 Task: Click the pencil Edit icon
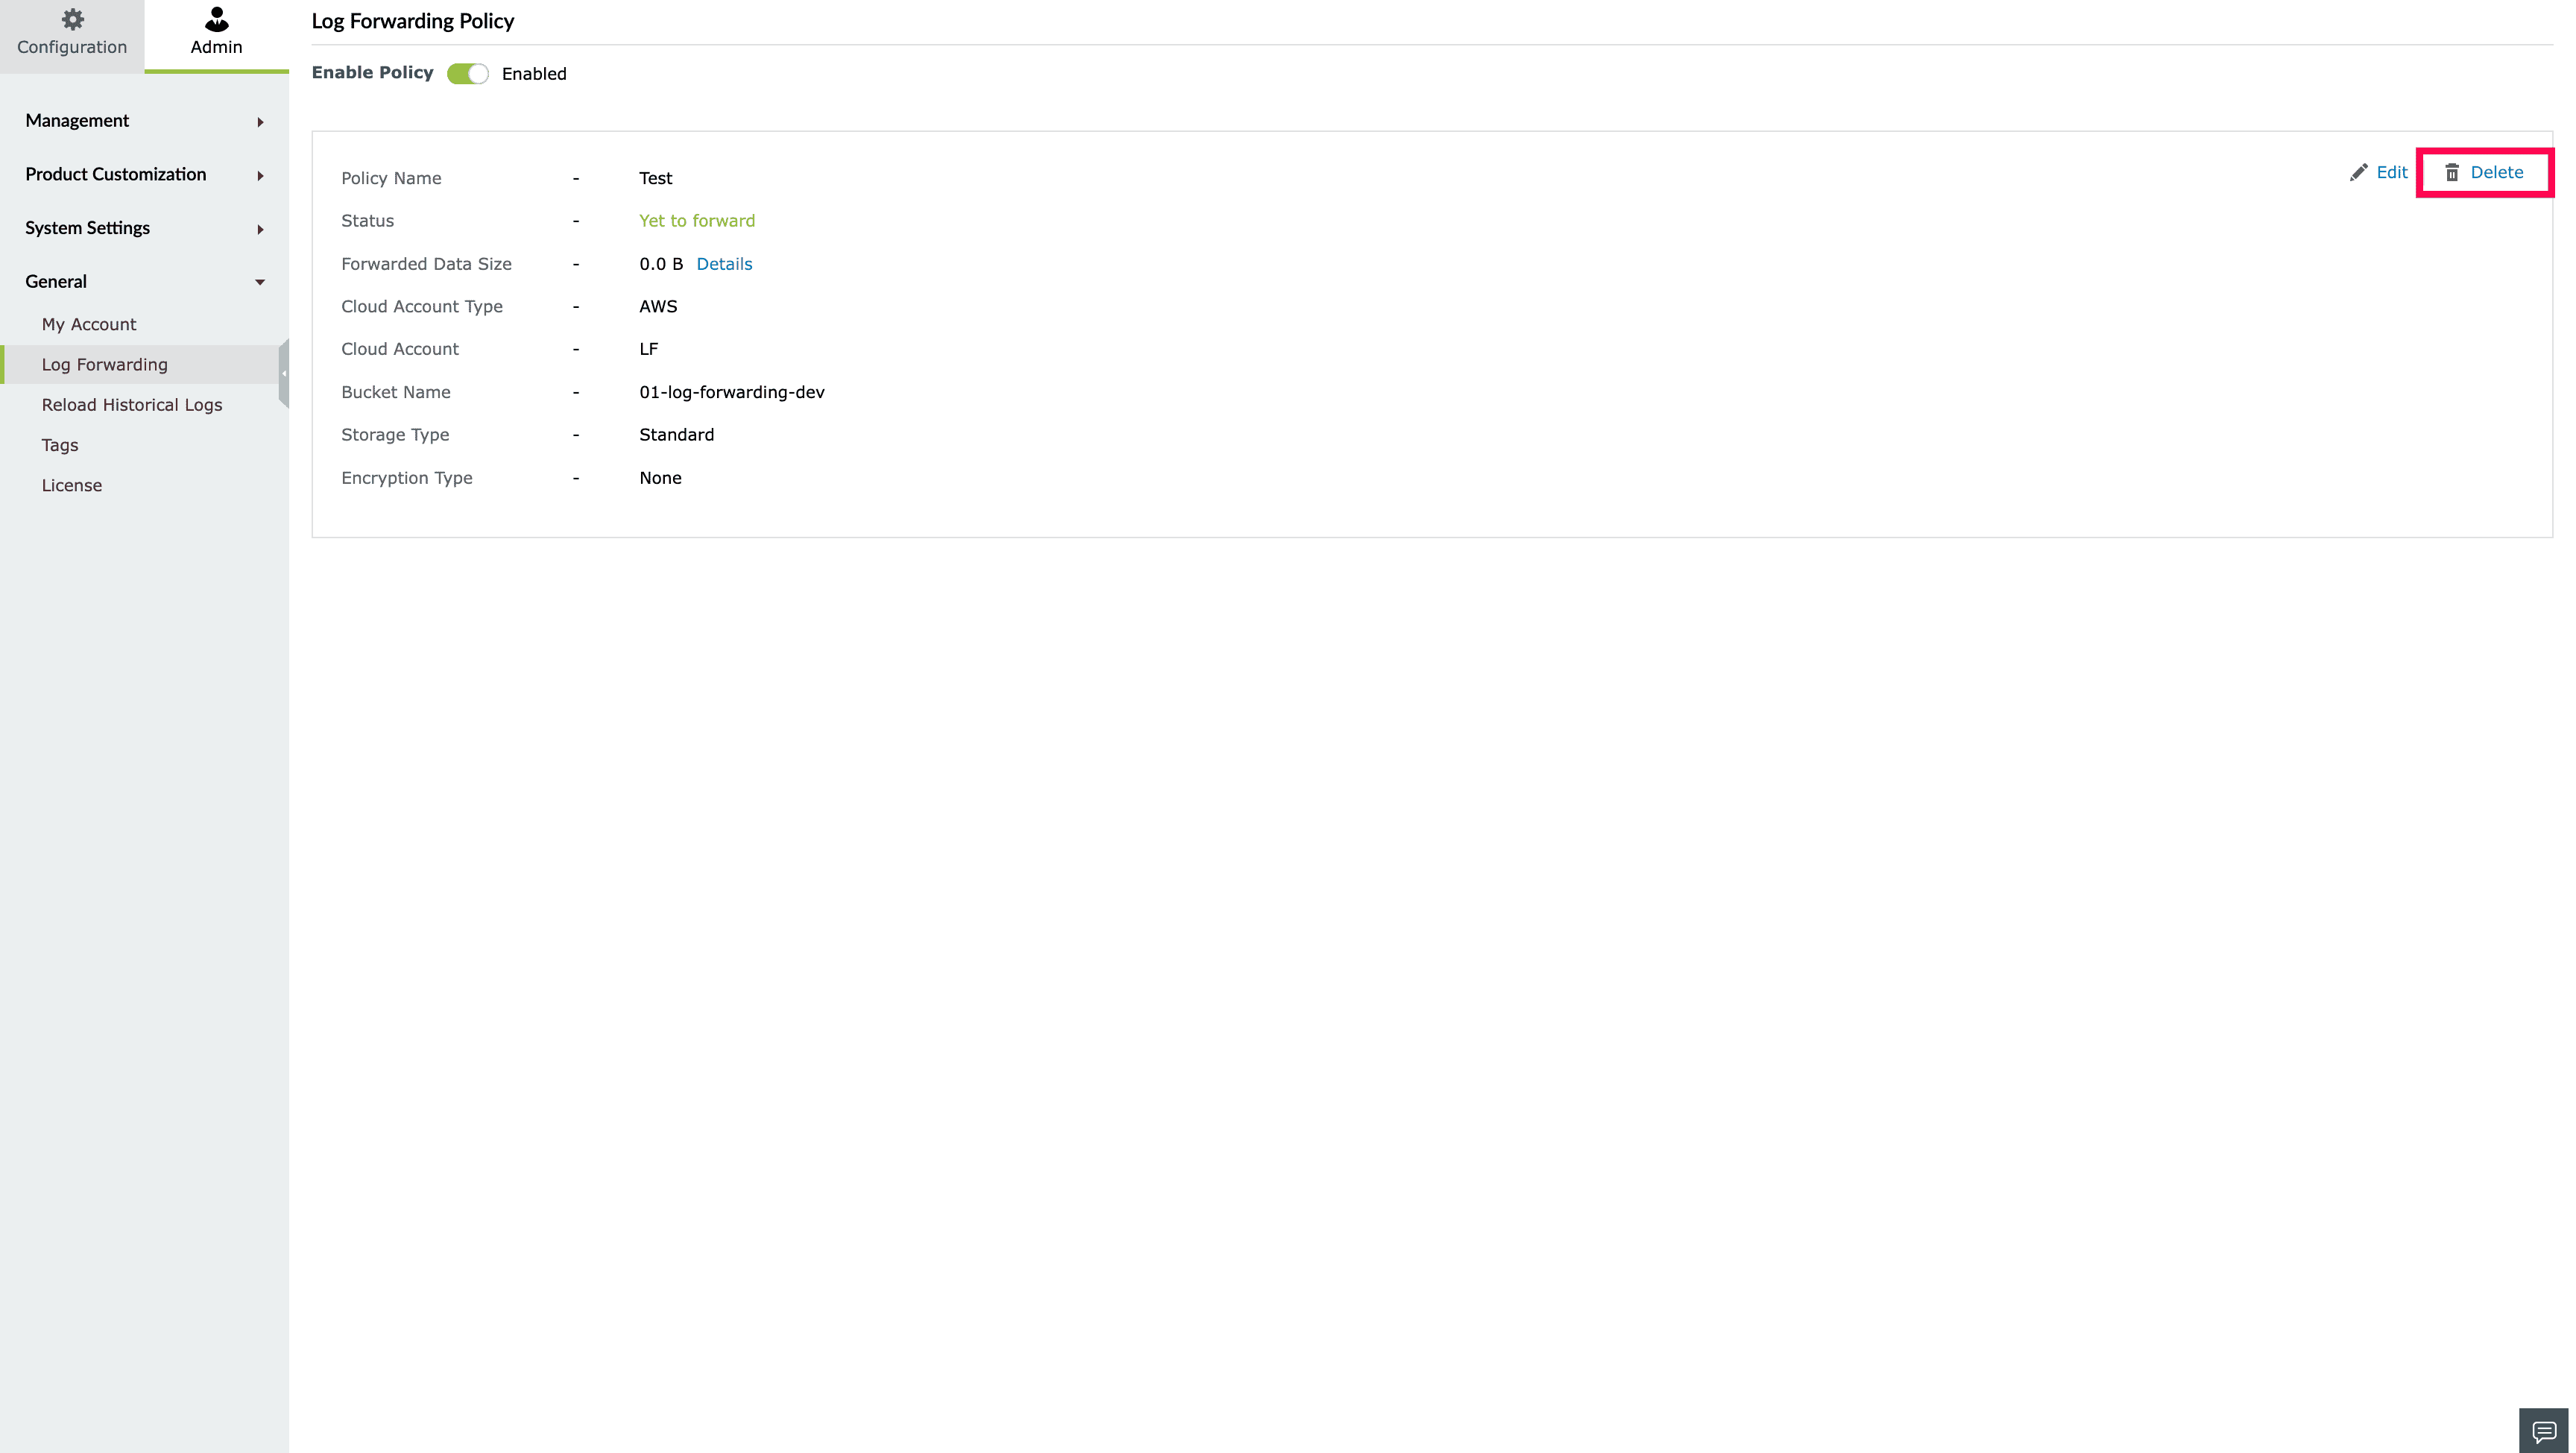tap(2358, 172)
